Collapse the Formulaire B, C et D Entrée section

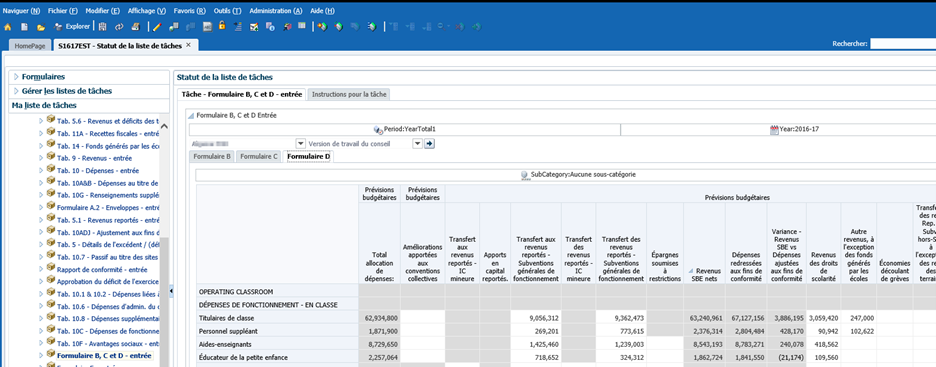tap(191, 116)
